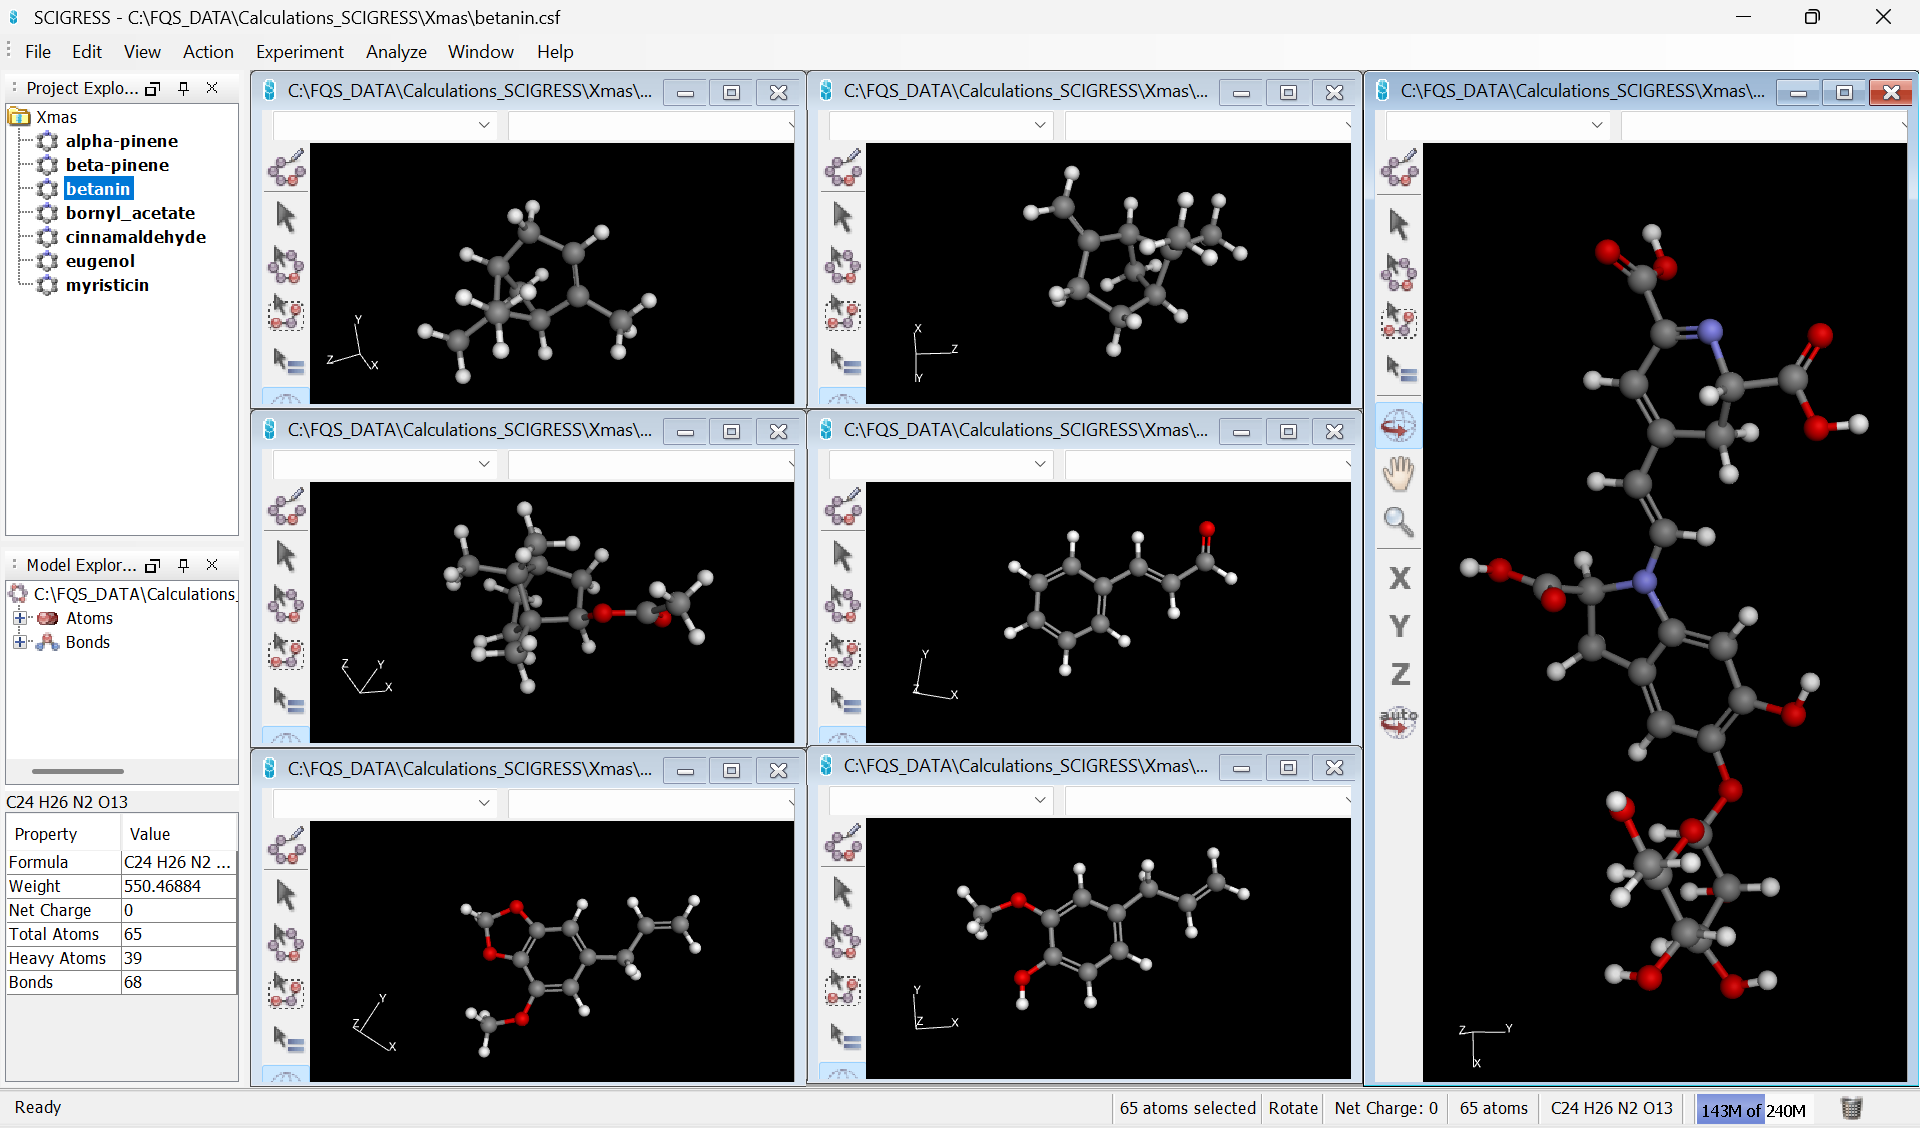
Task: Activate the Translate hand tool
Action: (1398, 474)
